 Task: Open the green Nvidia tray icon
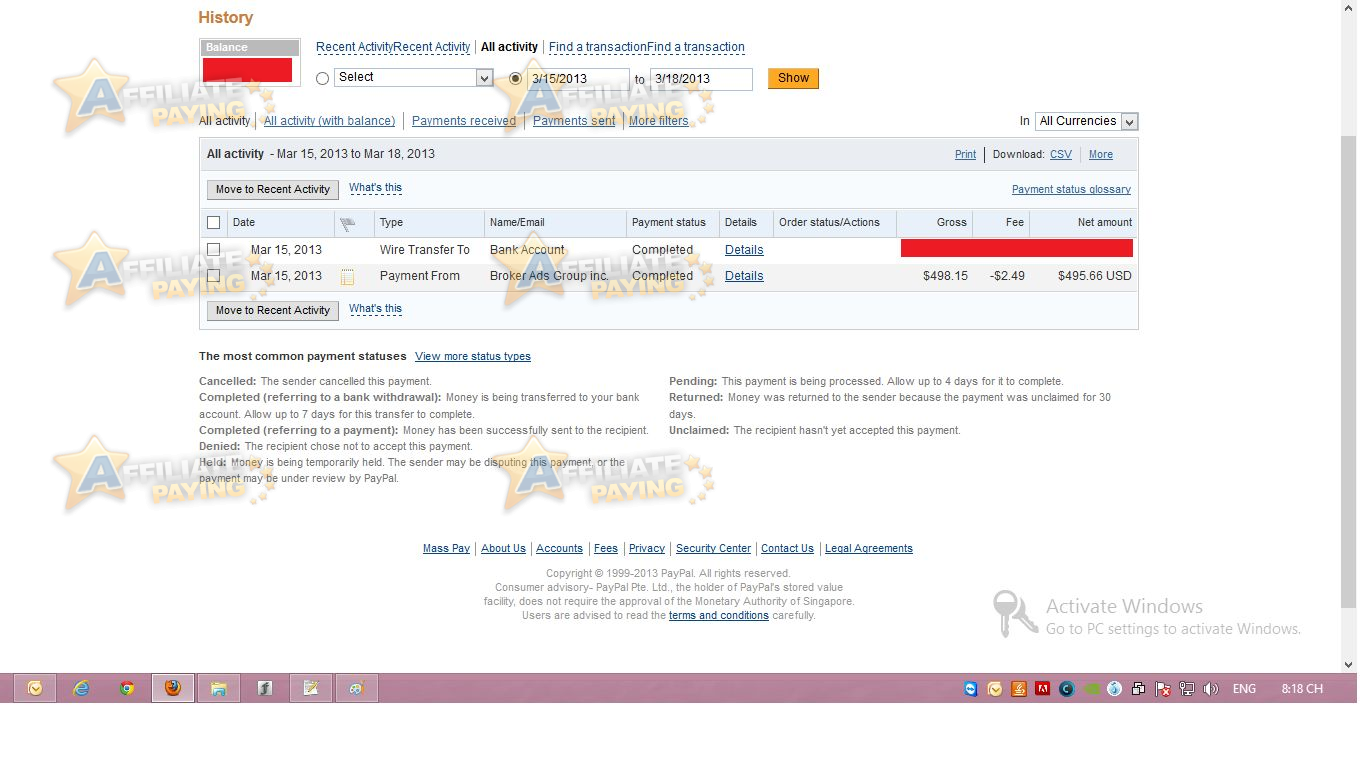pyautogui.click(x=1091, y=689)
